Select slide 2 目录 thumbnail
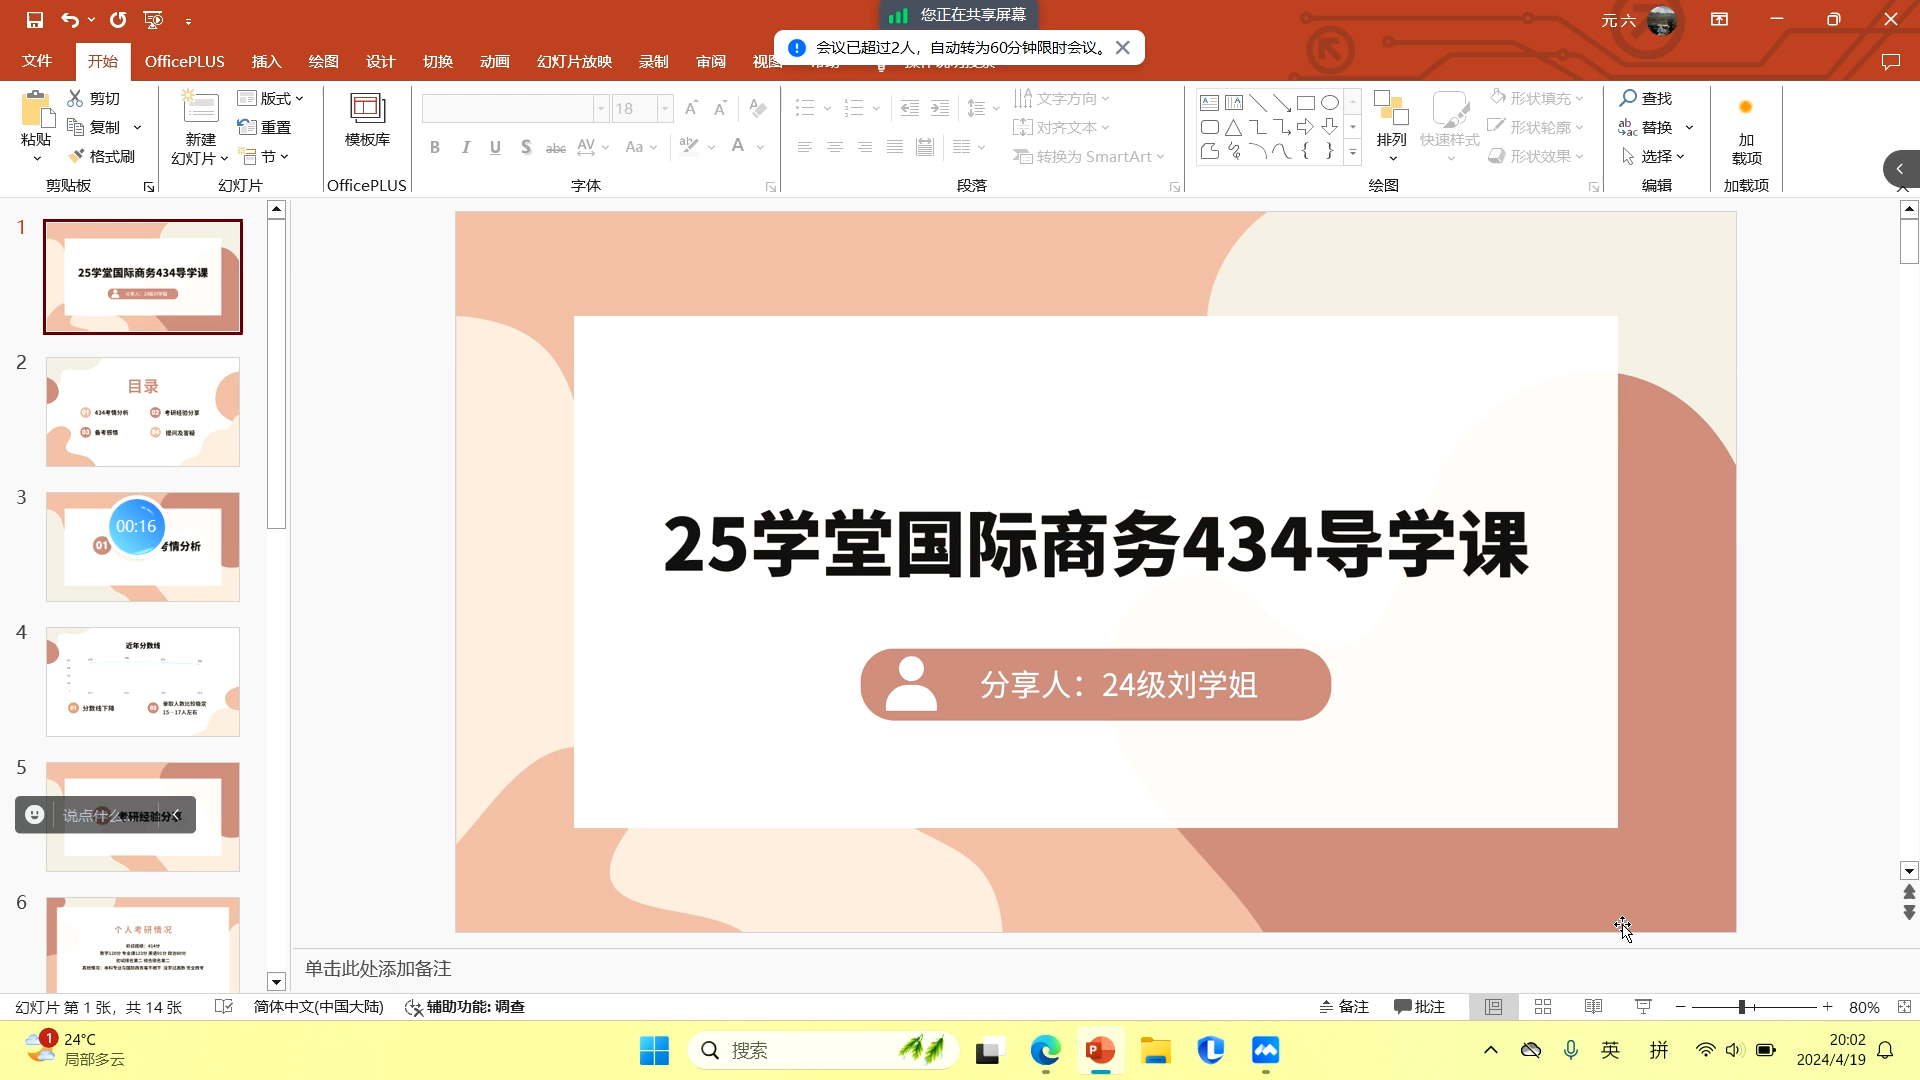The image size is (1920, 1080). (x=143, y=412)
